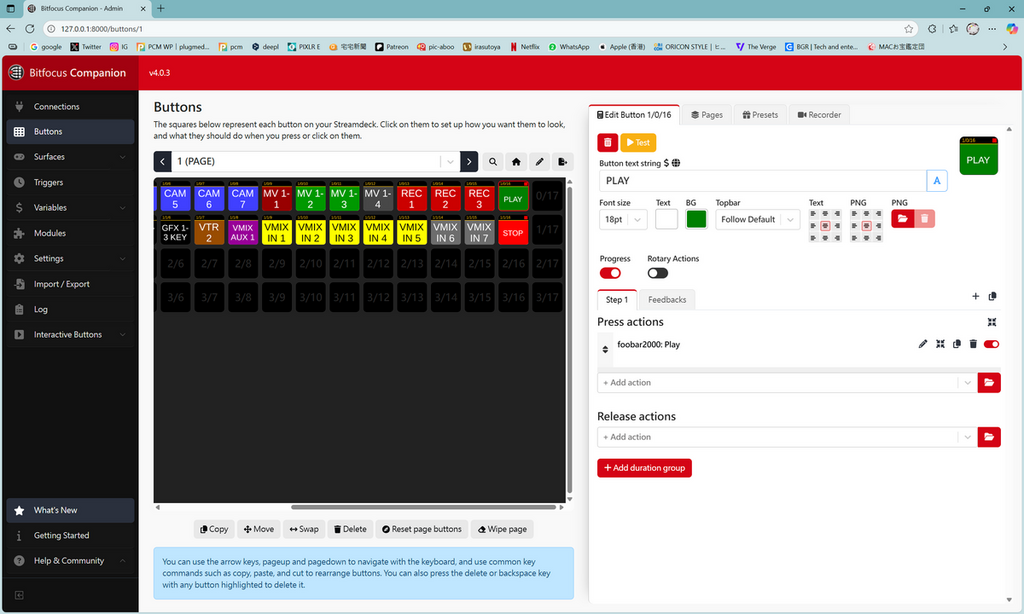This screenshot has width=1024, height=614.
Task: Expand Surfaces menu in sidebar
Action: (71, 157)
